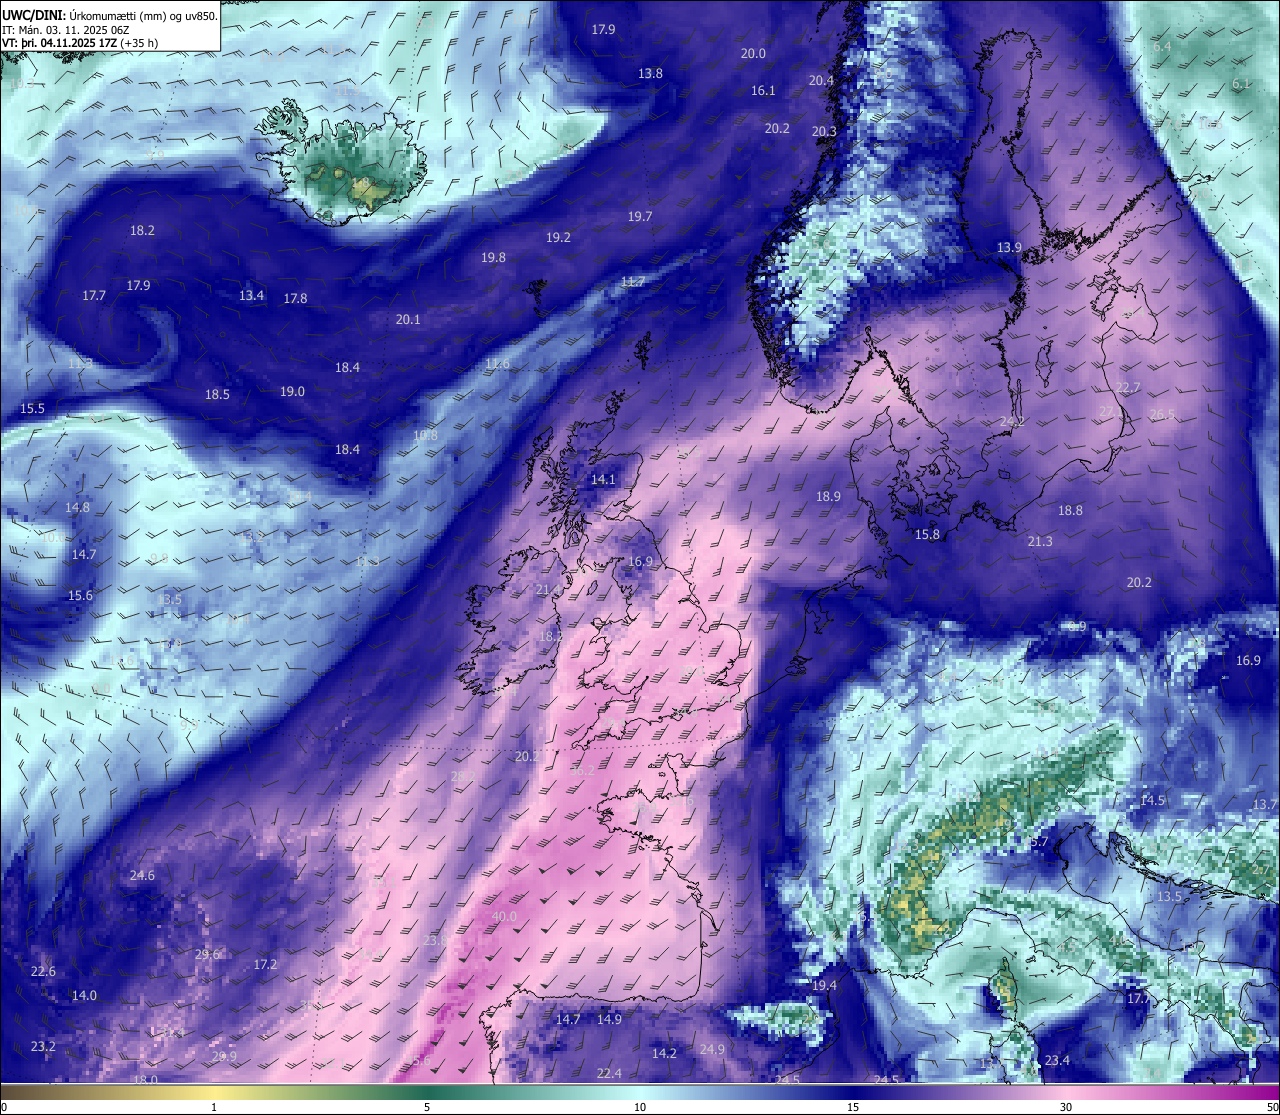This screenshot has width=1280, height=1115.
Task: Click the 13.4 value label
Action: (251, 296)
